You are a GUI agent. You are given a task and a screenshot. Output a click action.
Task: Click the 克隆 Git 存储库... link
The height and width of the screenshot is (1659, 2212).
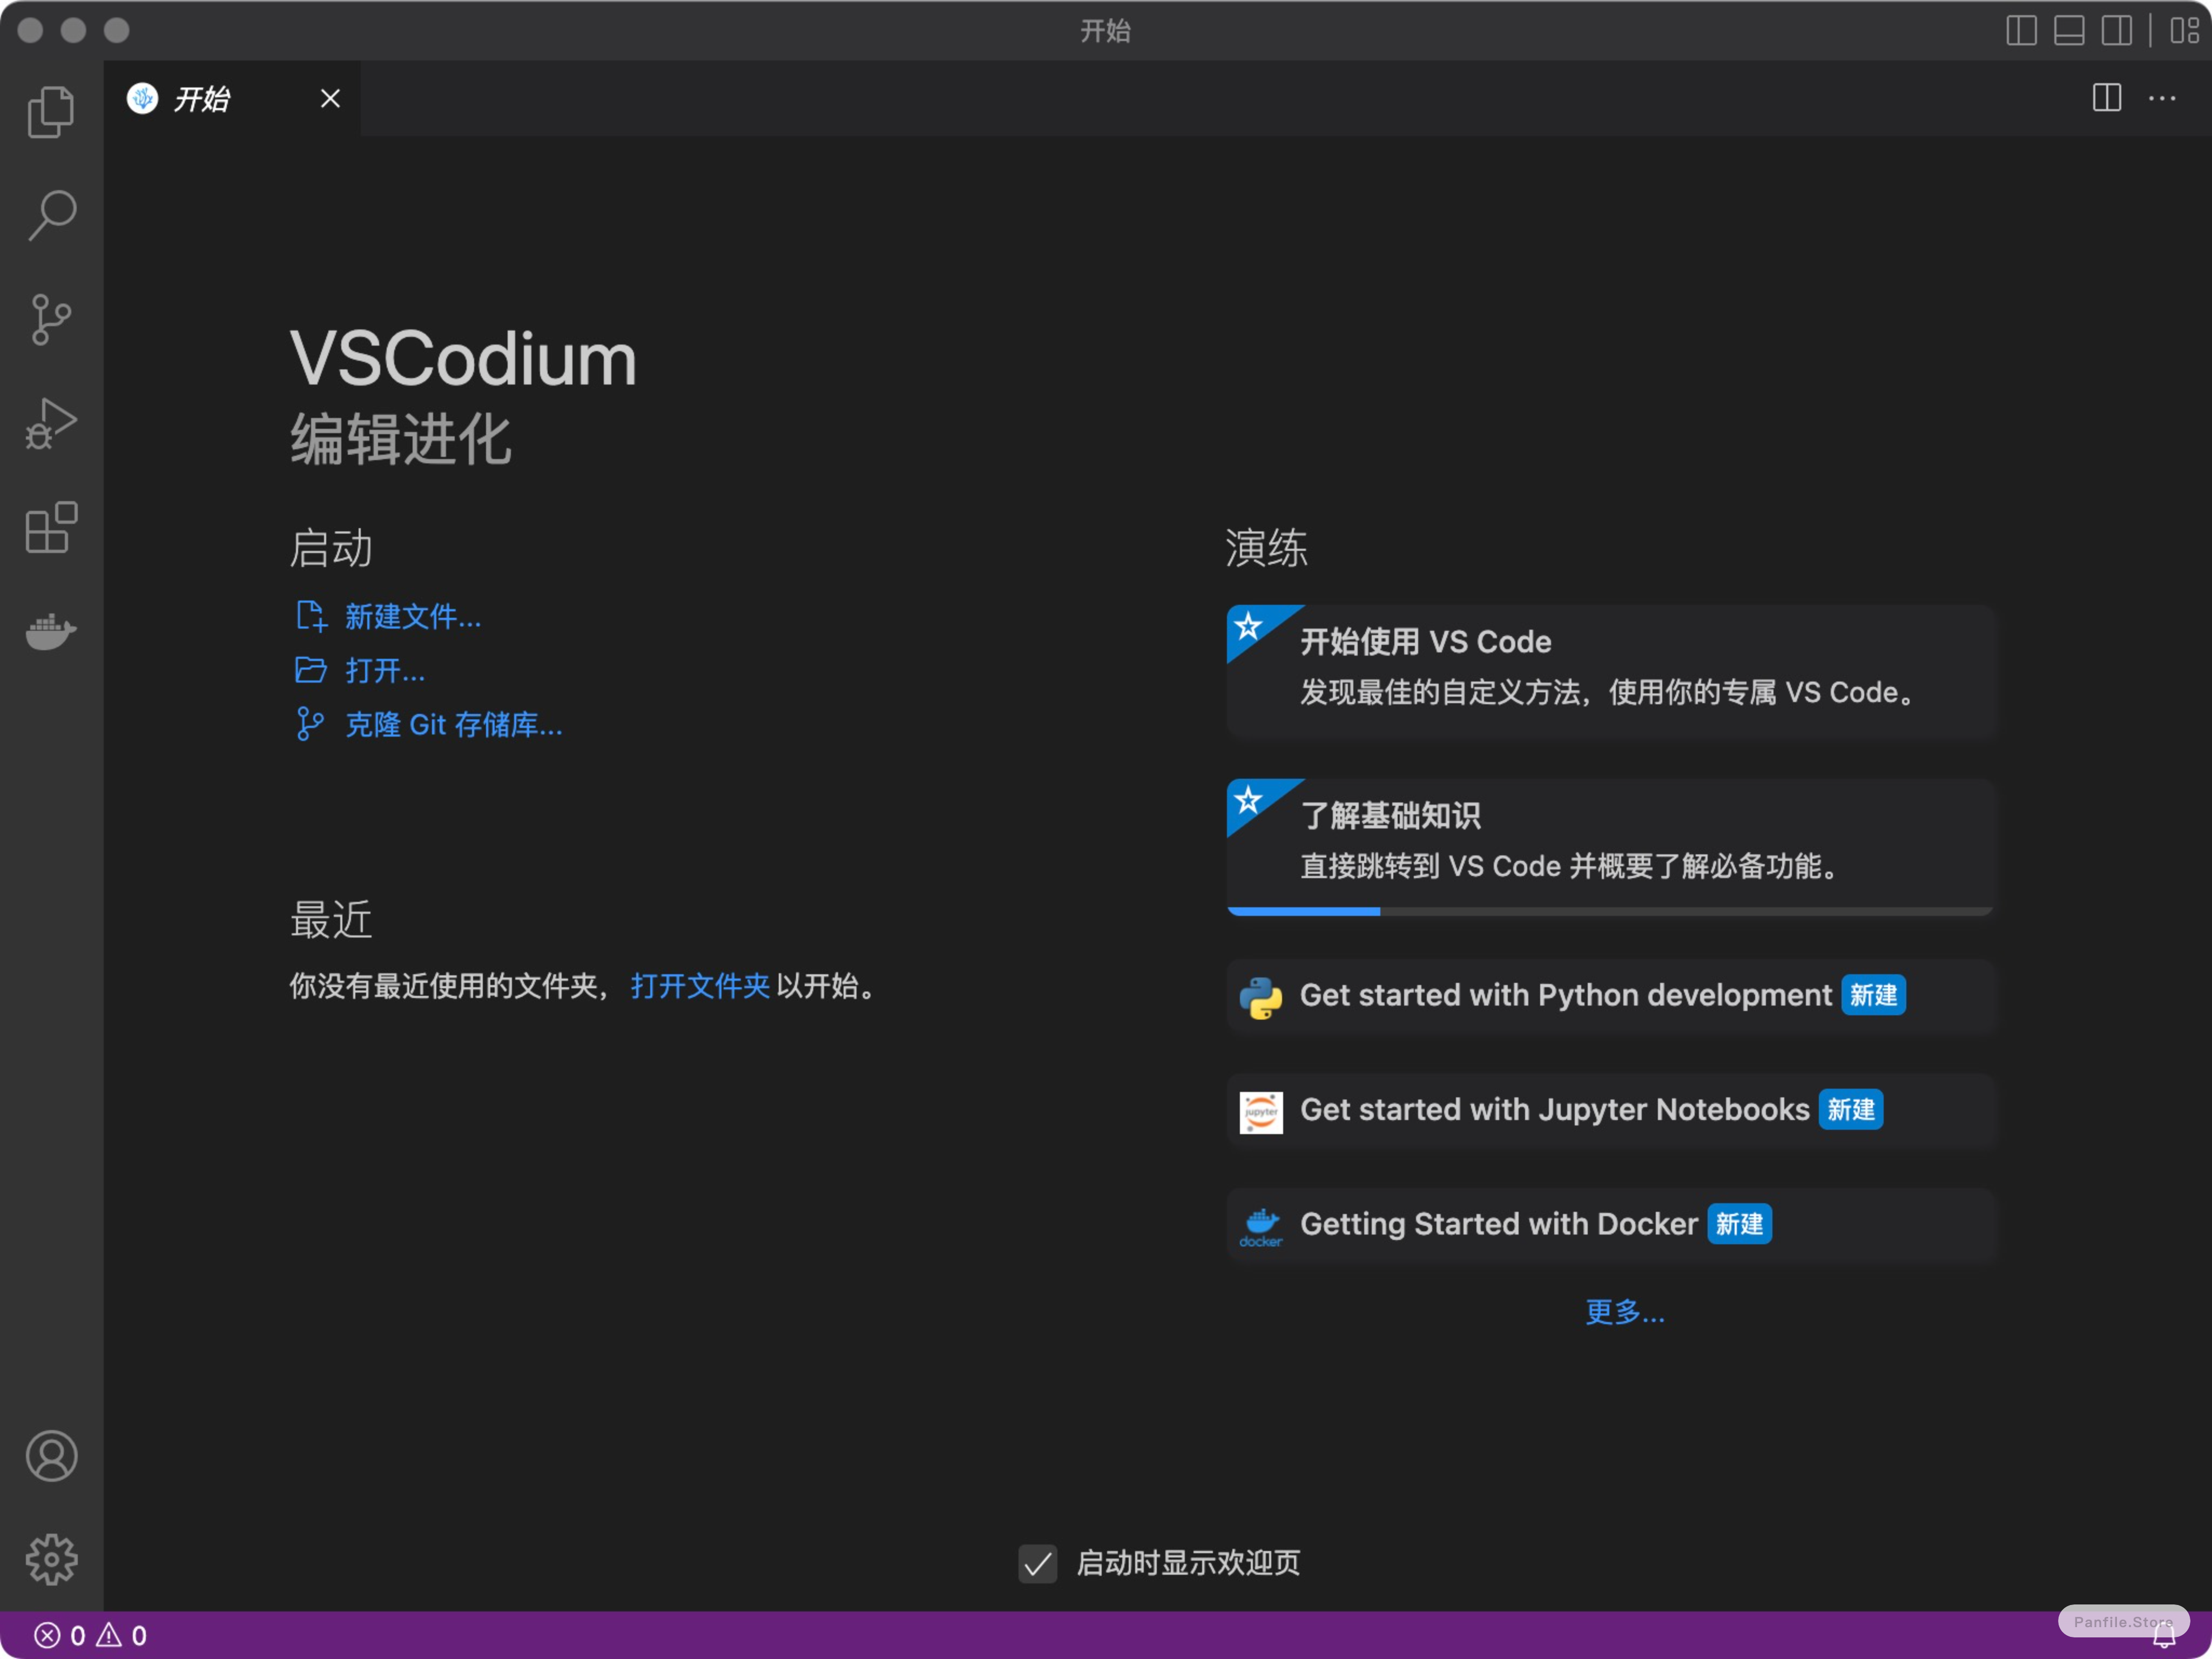point(454,724)
